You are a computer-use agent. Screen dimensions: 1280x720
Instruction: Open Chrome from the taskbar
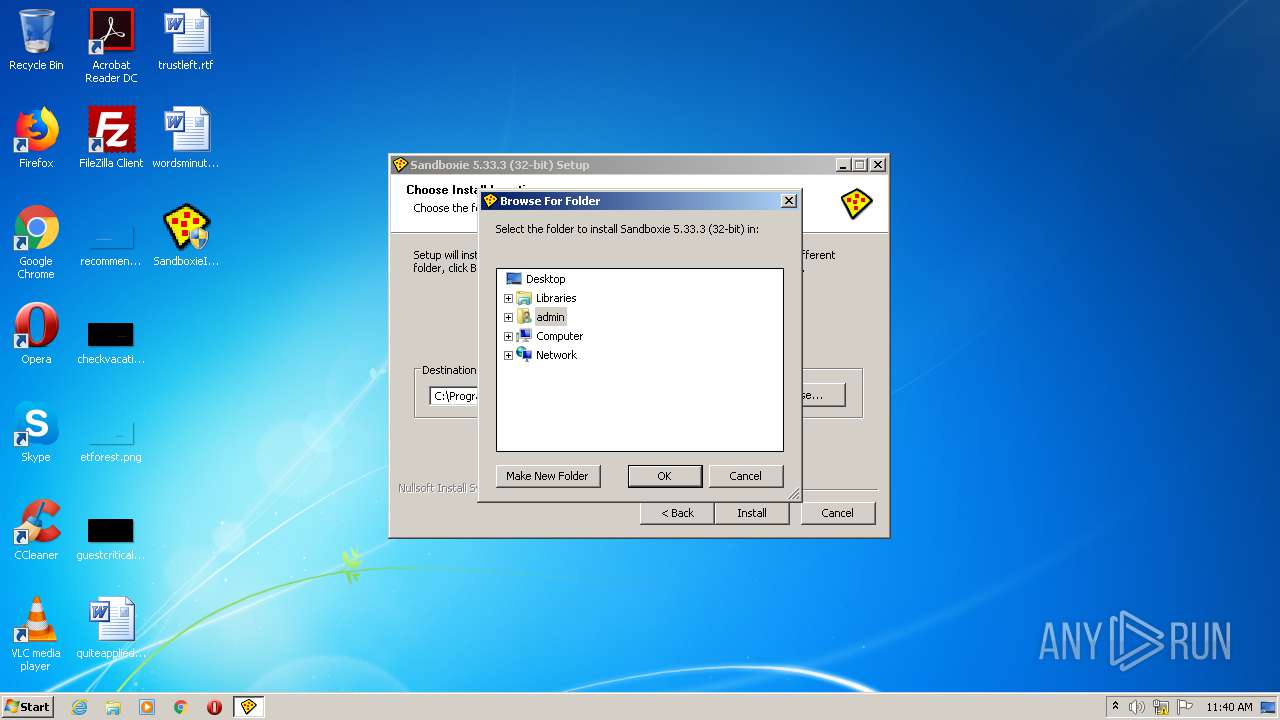click(181, 707)
